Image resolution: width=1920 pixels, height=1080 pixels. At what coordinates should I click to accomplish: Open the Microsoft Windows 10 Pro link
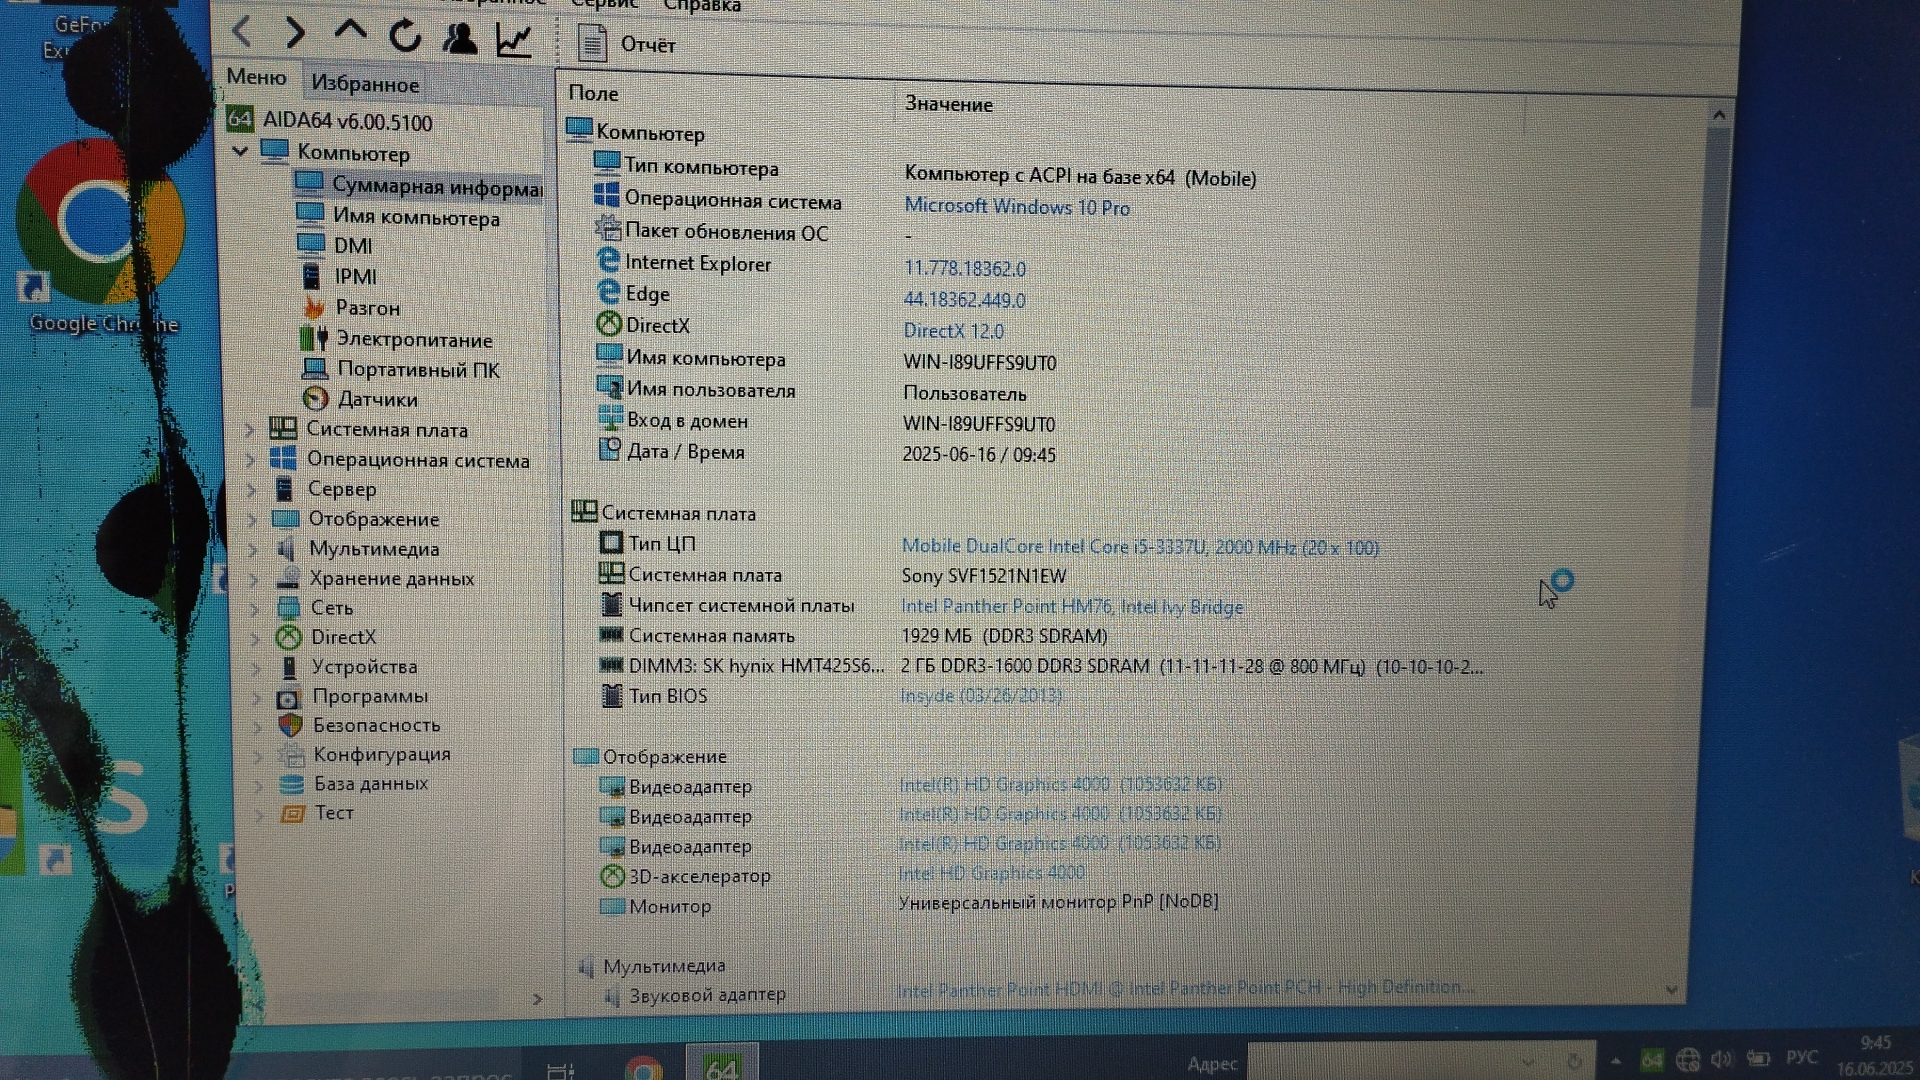pos(1016,207)
